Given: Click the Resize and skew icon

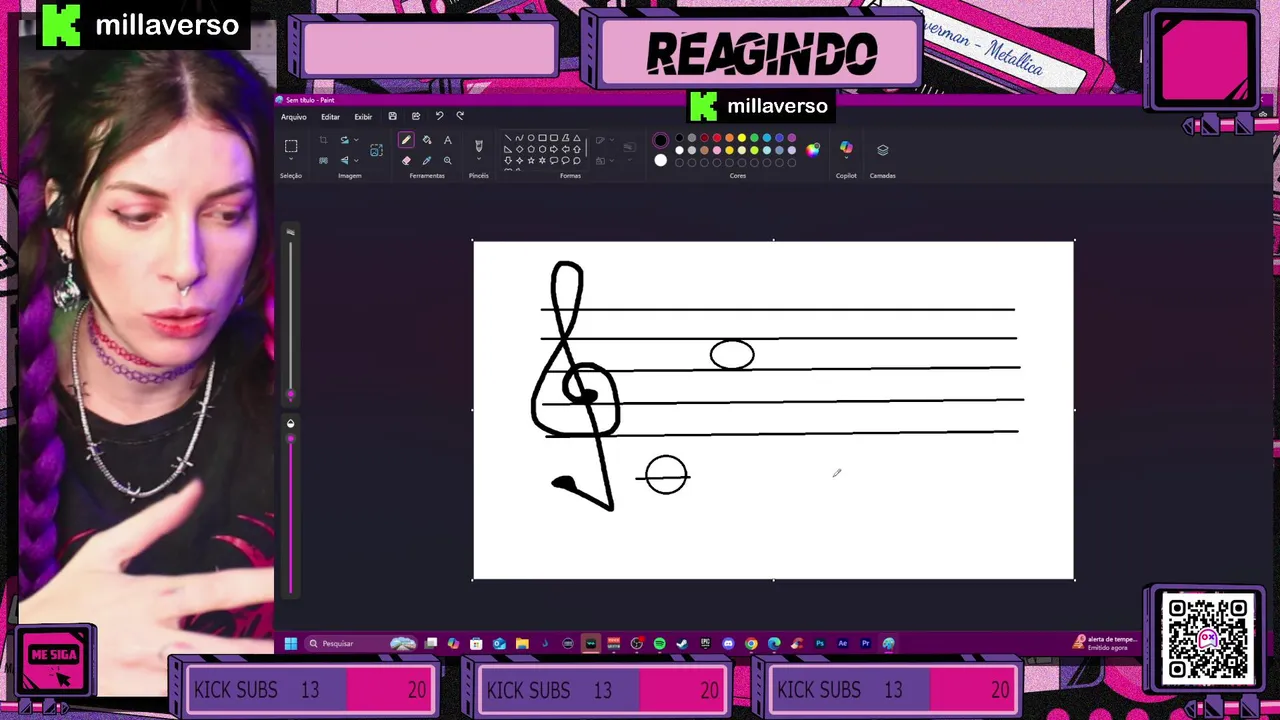Looking at the screenshot, I should pyautogui.click(x=376, y=150).
